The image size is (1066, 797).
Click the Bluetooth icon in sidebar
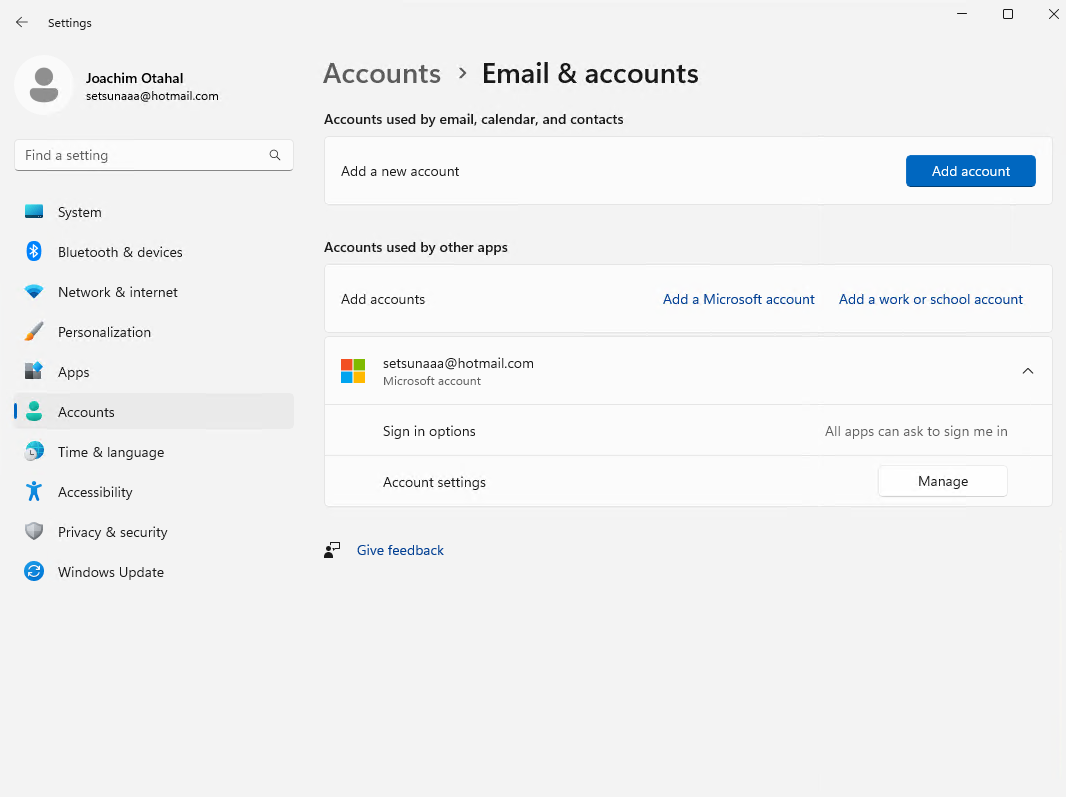click(34, 252)
